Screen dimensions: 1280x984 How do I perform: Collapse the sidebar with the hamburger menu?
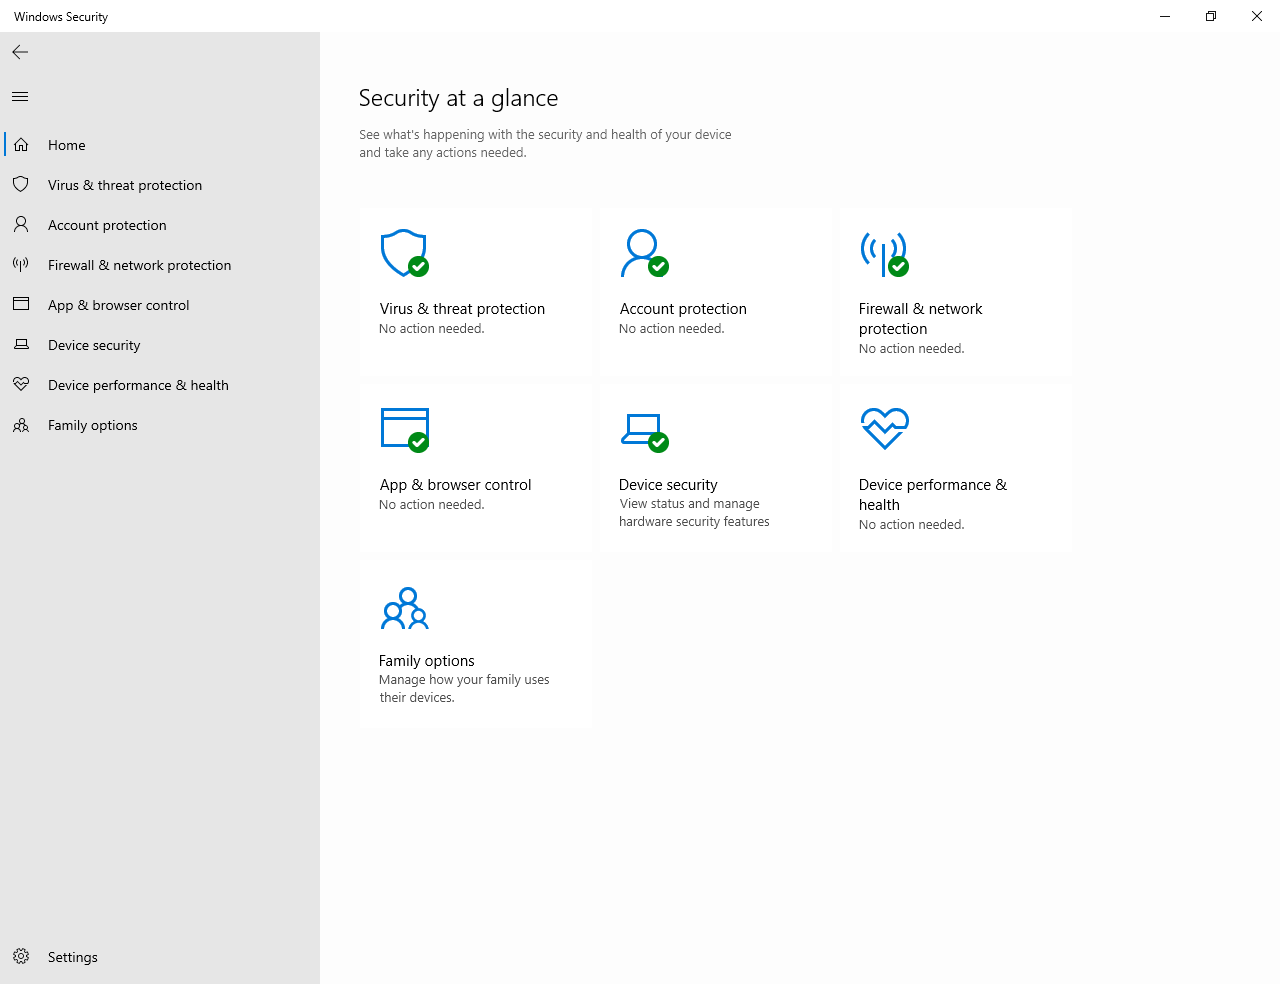tap(20, 97)
